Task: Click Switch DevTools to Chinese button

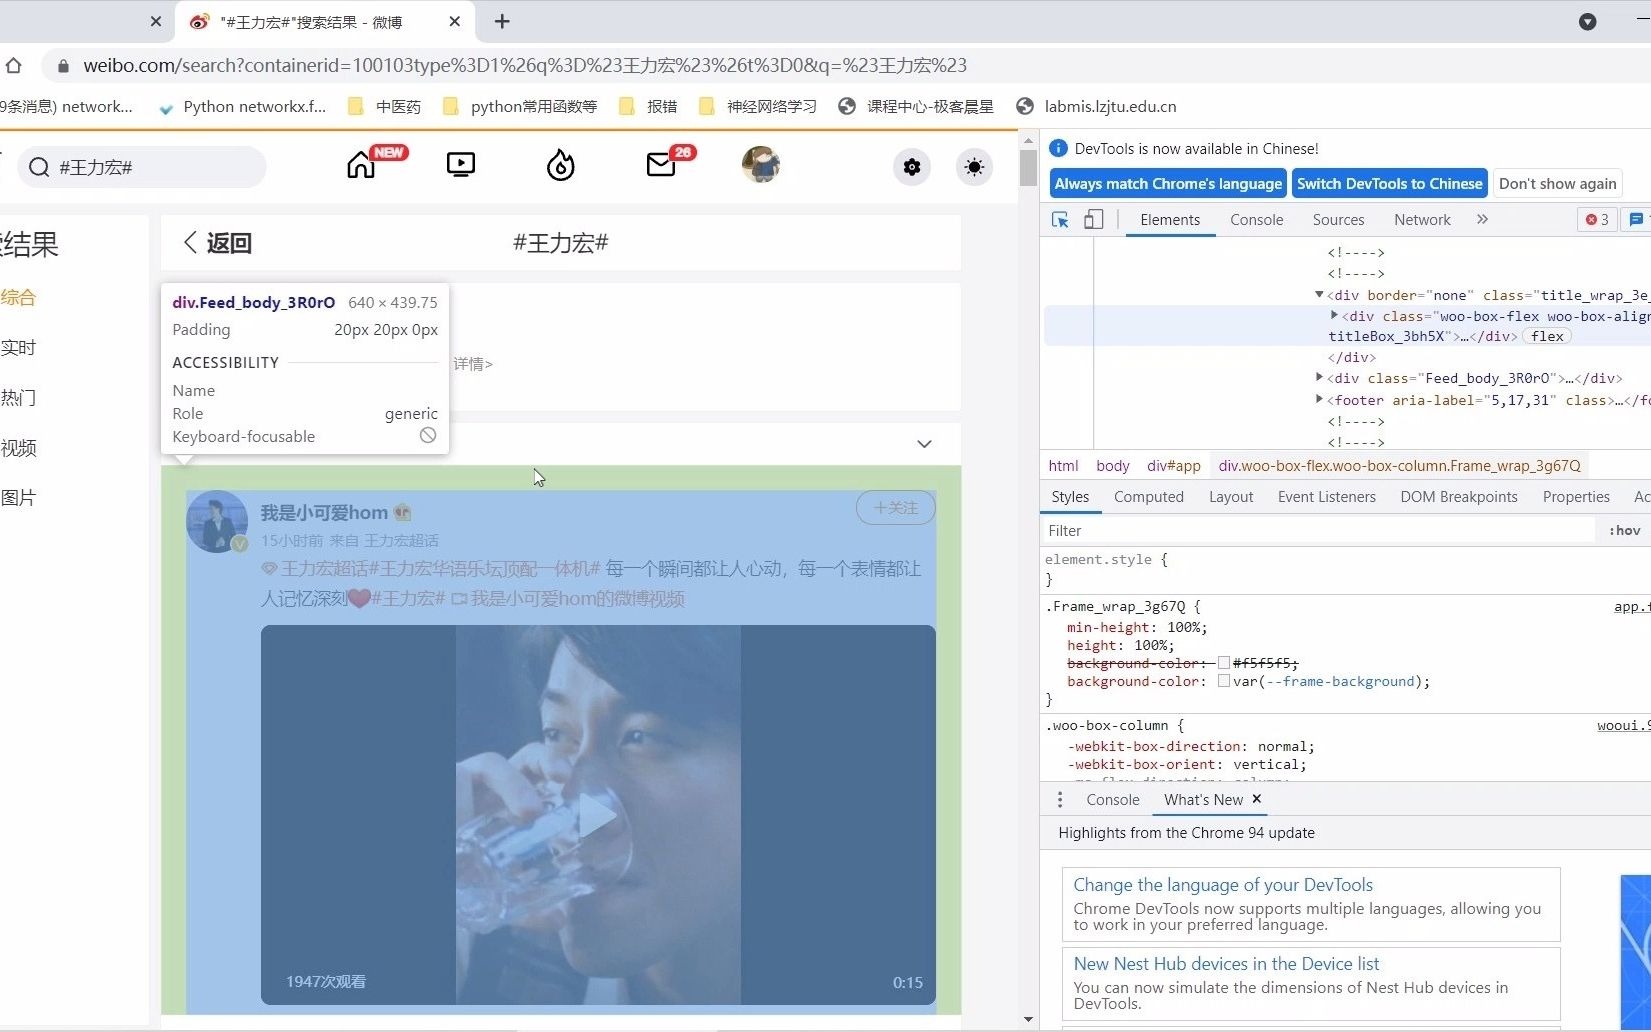Action: coord(1390,184)
